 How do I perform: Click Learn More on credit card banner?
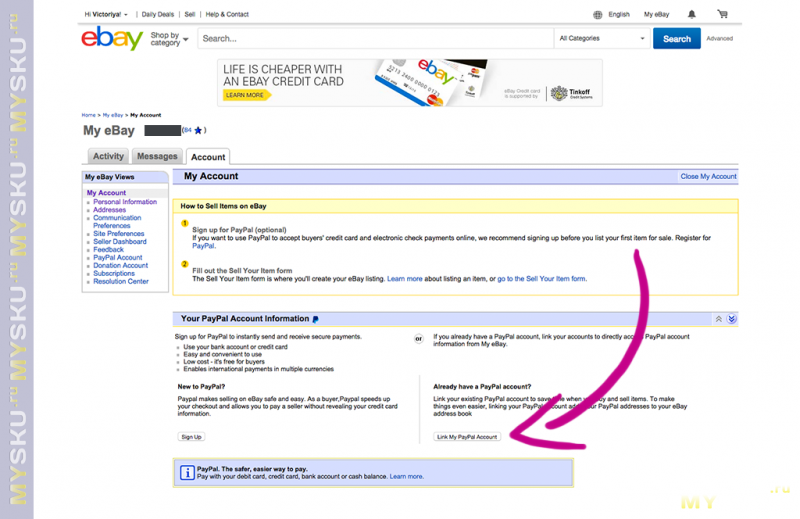(x=246, y=95)
